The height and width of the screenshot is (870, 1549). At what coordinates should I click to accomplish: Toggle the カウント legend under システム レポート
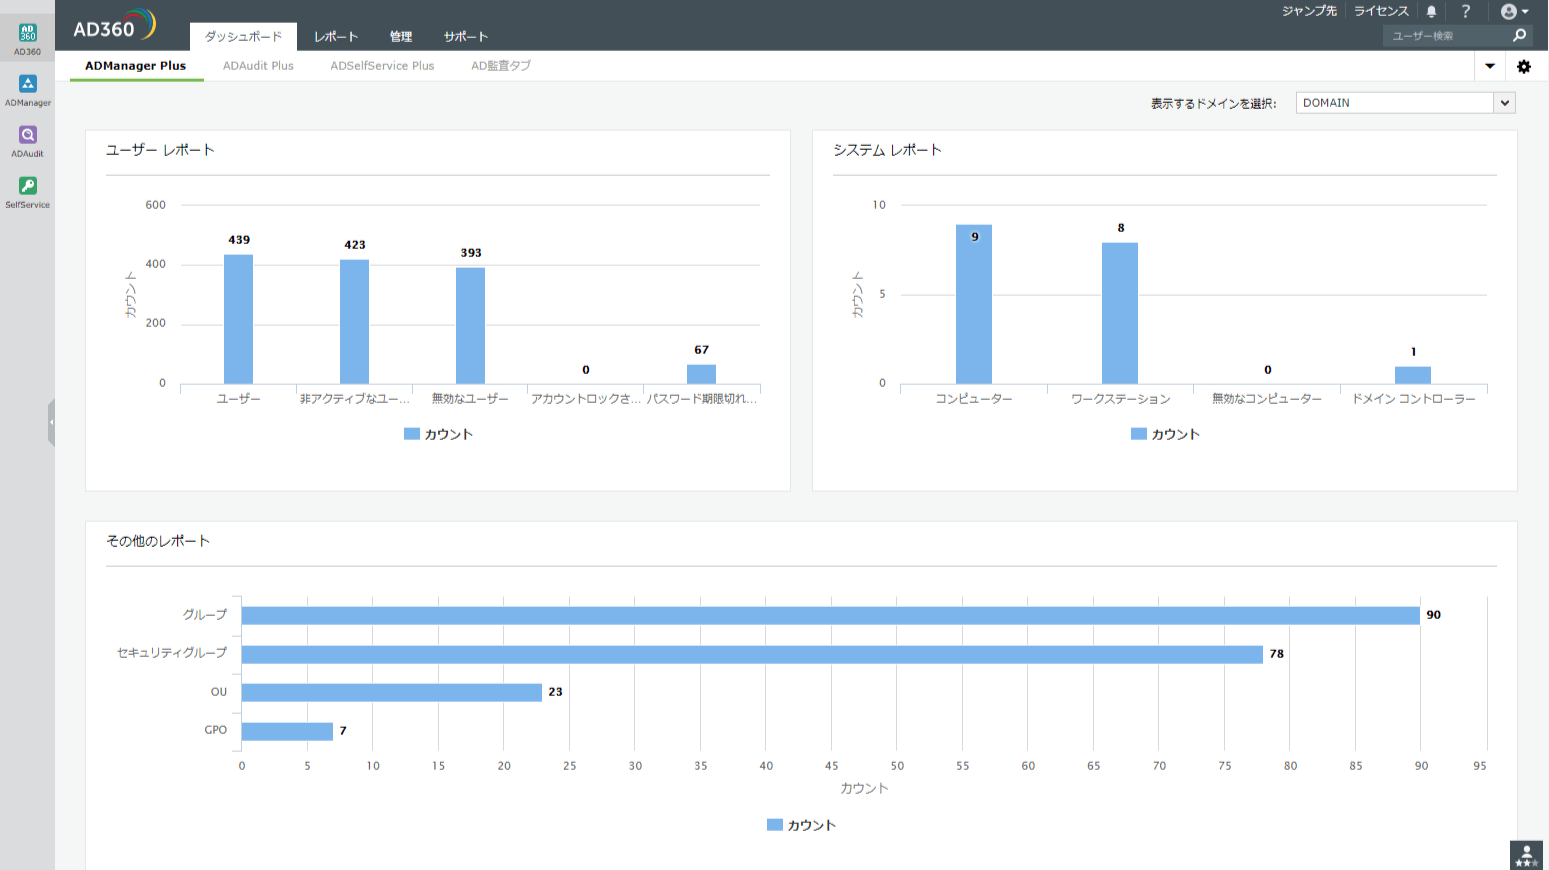pos(1165,433)
